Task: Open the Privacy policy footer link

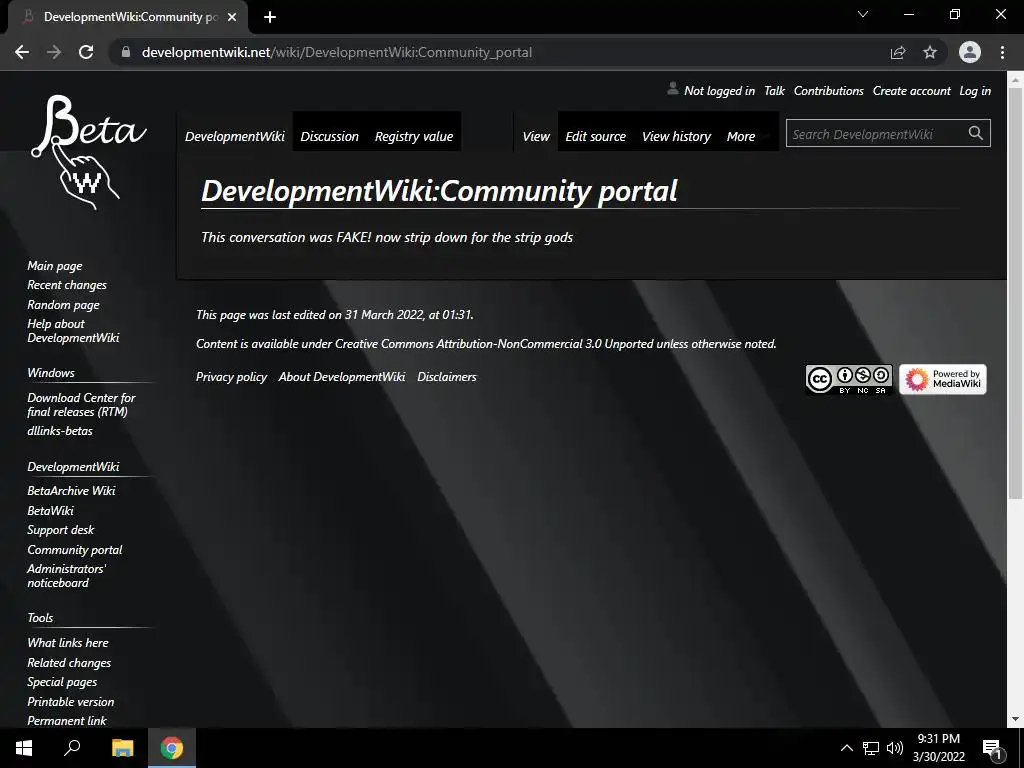Action: tap(231, 377)
